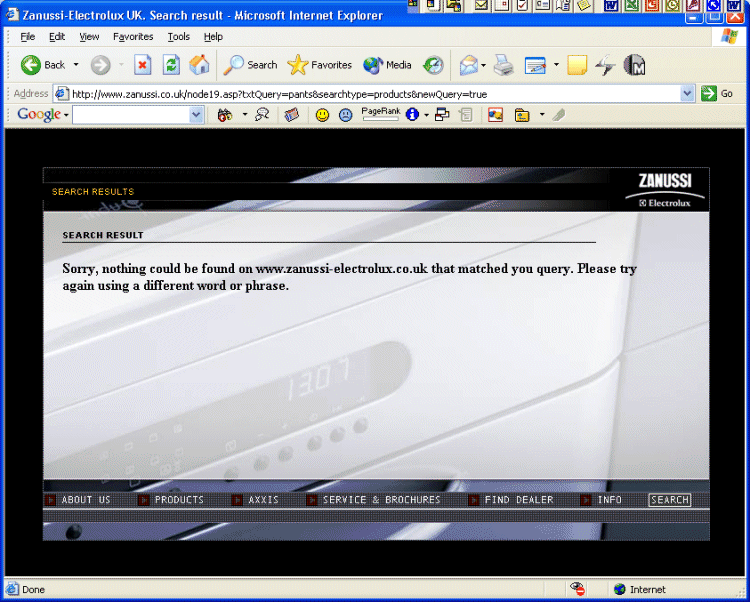Image resolution: width=750 pixels, height=602 pixels.
Task: Refresh the page with the green arrows icon
Action: (171, 65)
